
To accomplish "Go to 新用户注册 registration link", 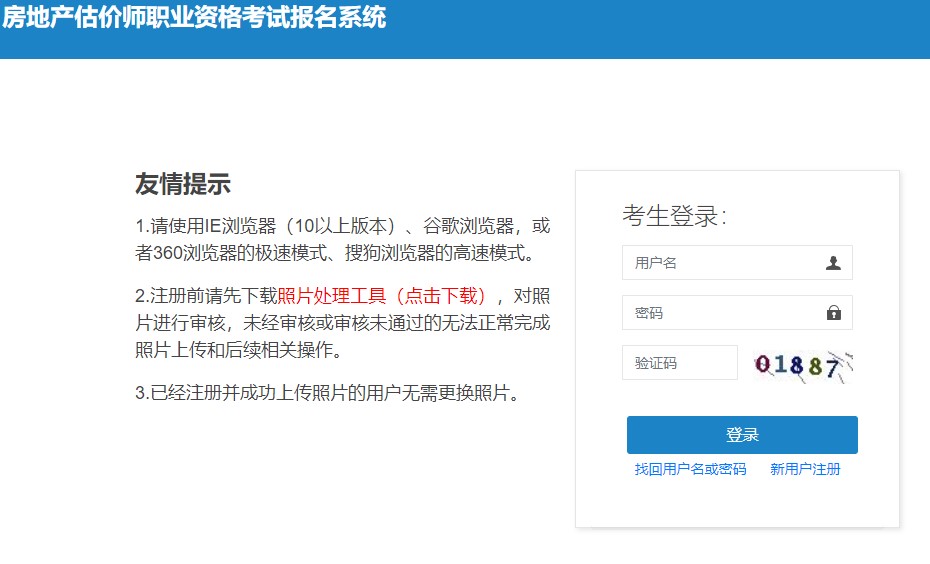I will [805, 469].
